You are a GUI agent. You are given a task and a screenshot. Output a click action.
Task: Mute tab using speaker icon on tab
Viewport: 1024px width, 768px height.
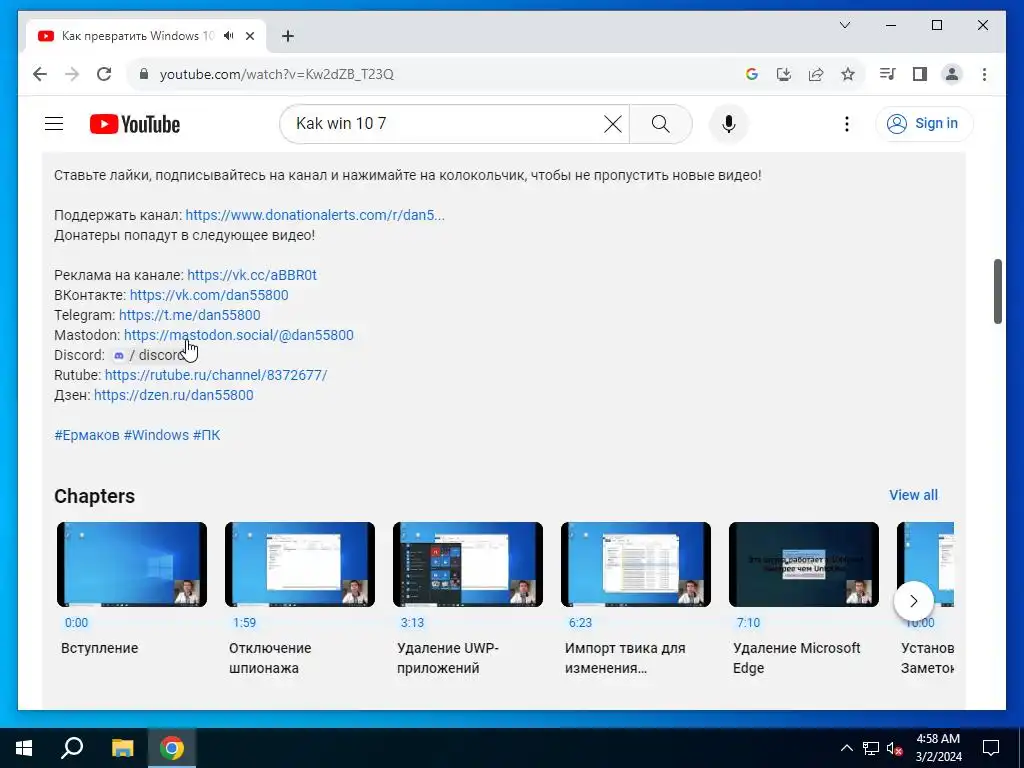(228, 36)
